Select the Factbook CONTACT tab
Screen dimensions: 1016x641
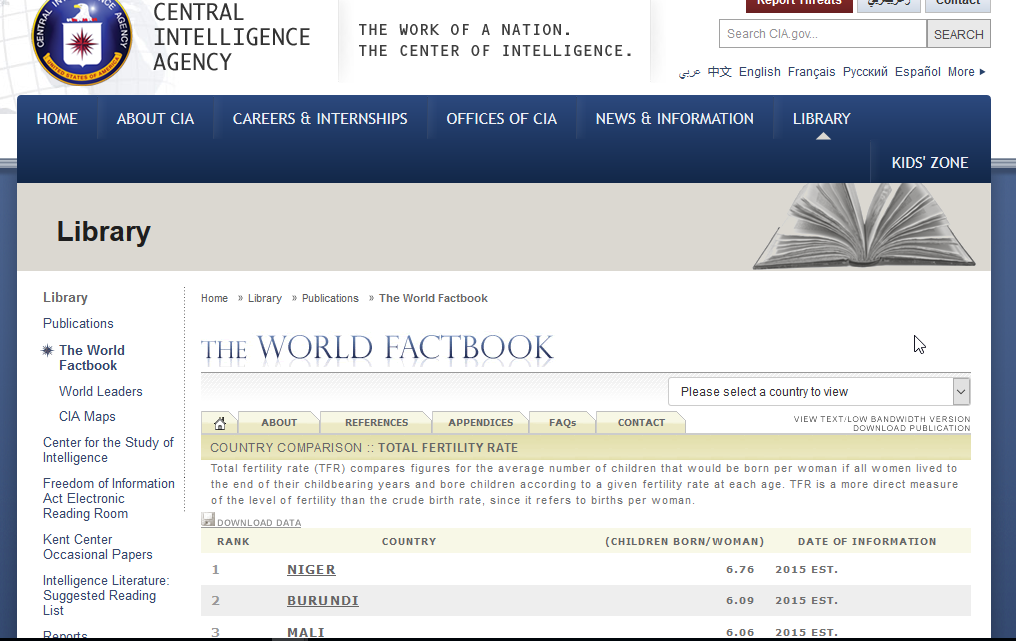point(641,423)
